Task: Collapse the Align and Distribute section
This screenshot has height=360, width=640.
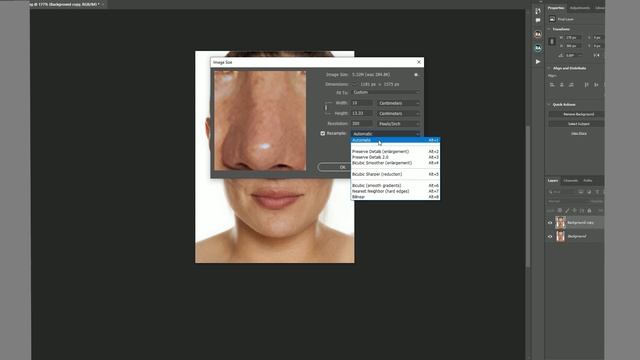Action: coord(549,68)
